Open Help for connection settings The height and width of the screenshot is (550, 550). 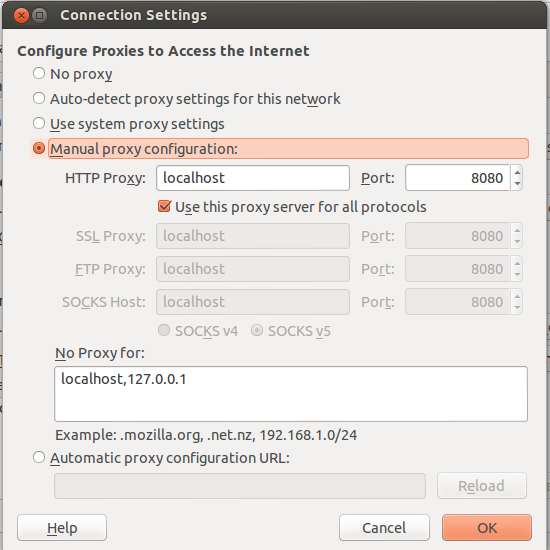tap(62, 528)
